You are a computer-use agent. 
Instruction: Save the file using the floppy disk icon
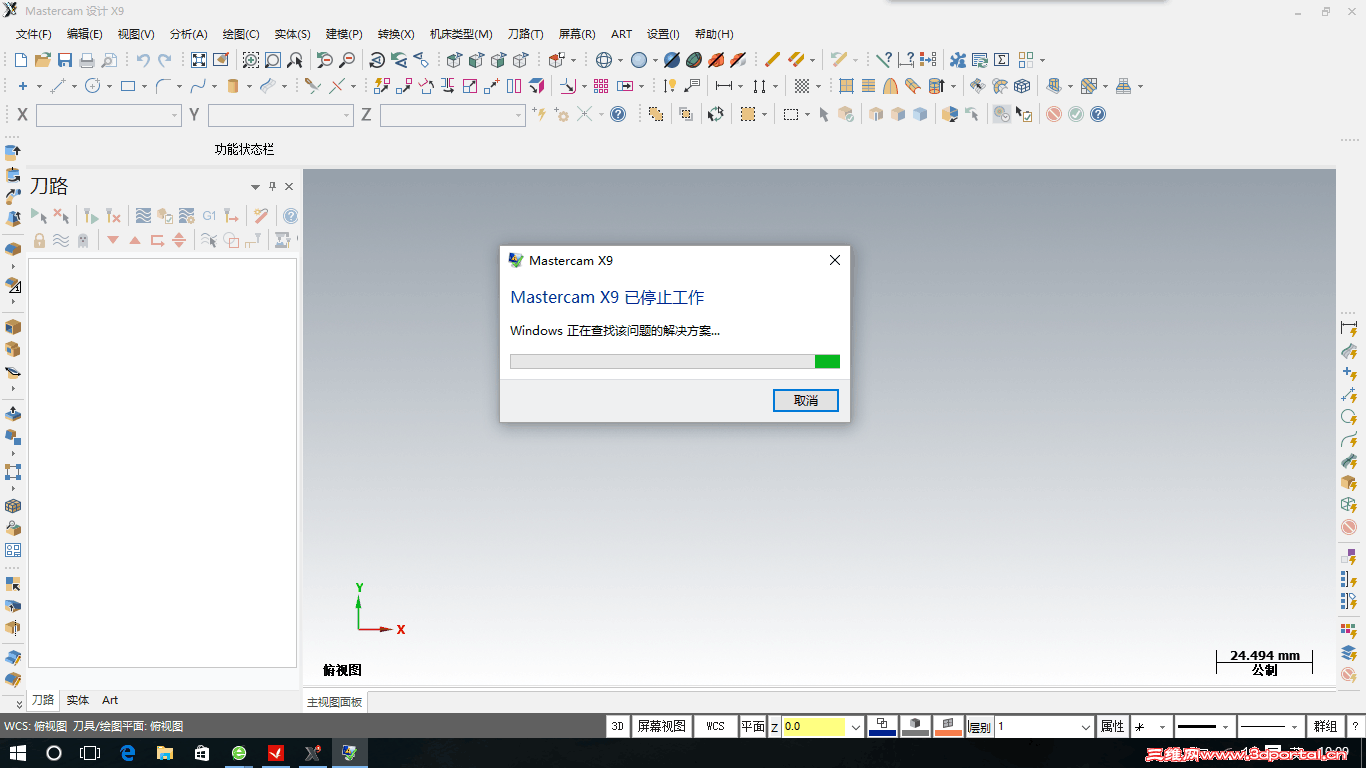[x=65, y=60]
